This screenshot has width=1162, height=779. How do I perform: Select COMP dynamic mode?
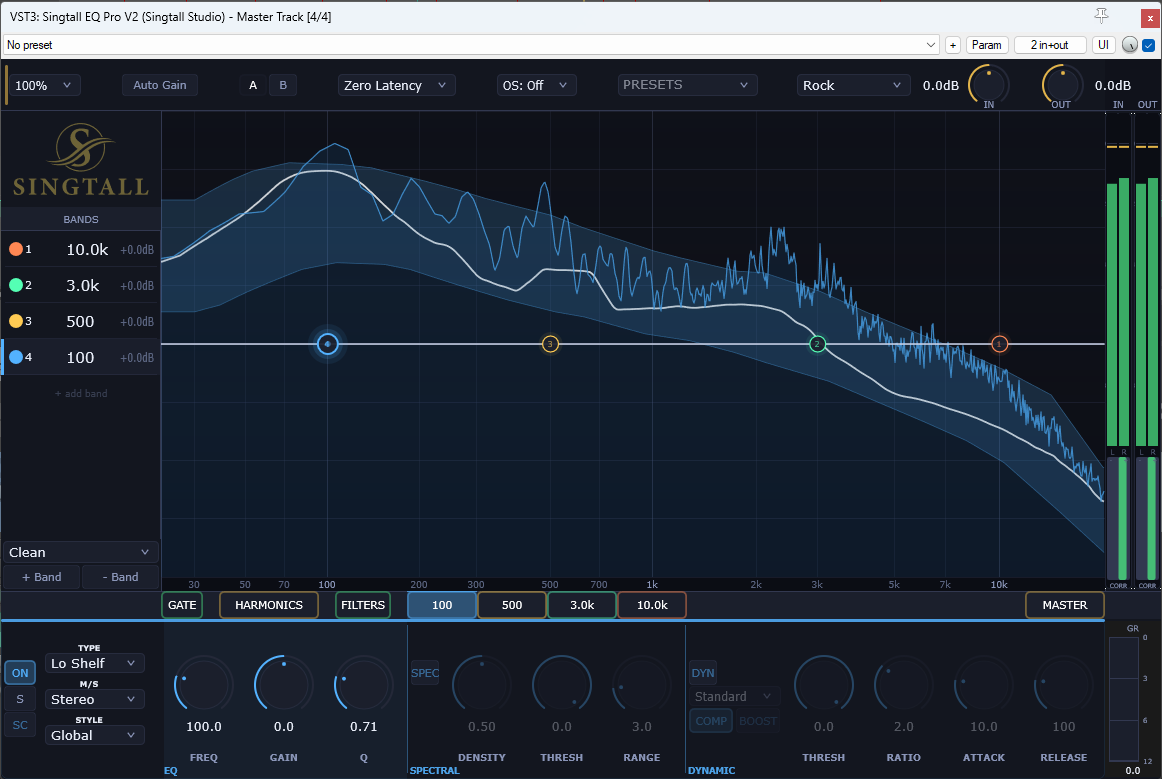[x=711, y=720]
